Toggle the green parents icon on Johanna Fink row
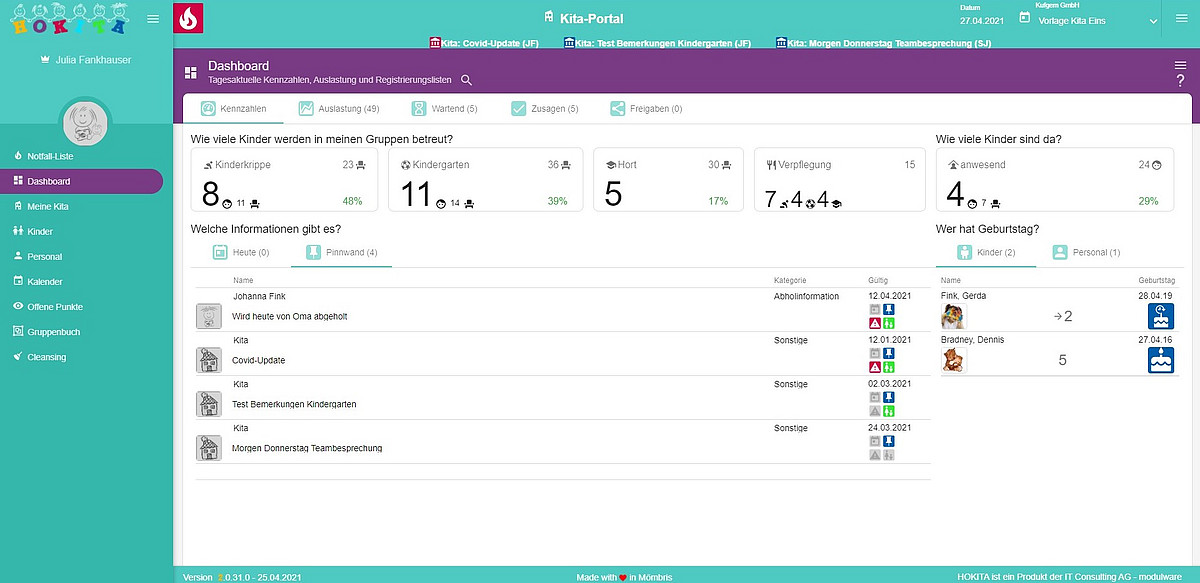 888,323
